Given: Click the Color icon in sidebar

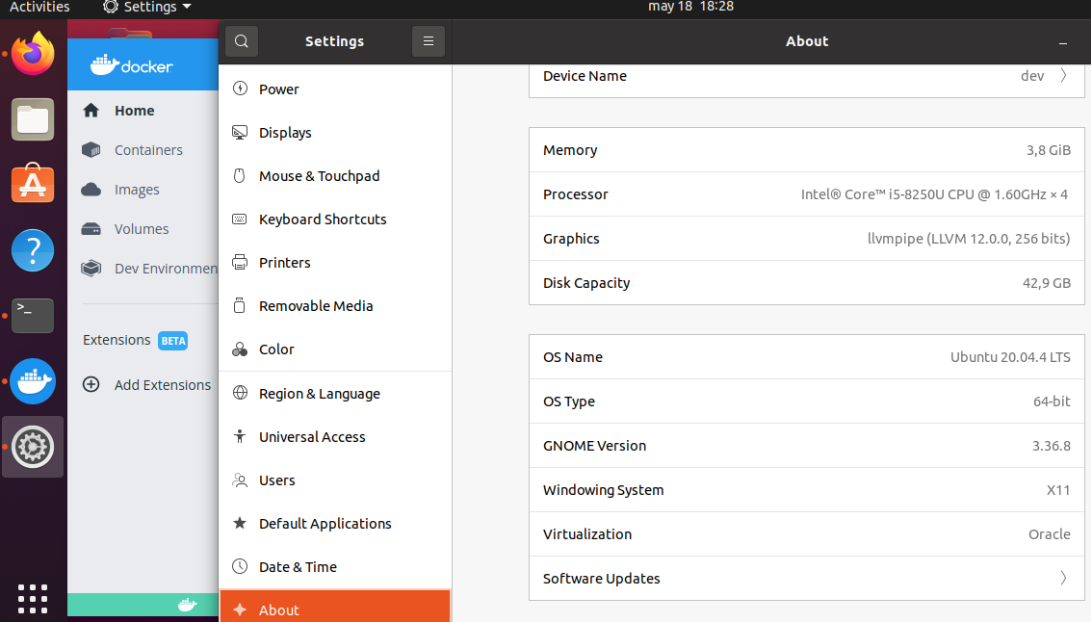Looking at the screenshot, I should point(240,349).
